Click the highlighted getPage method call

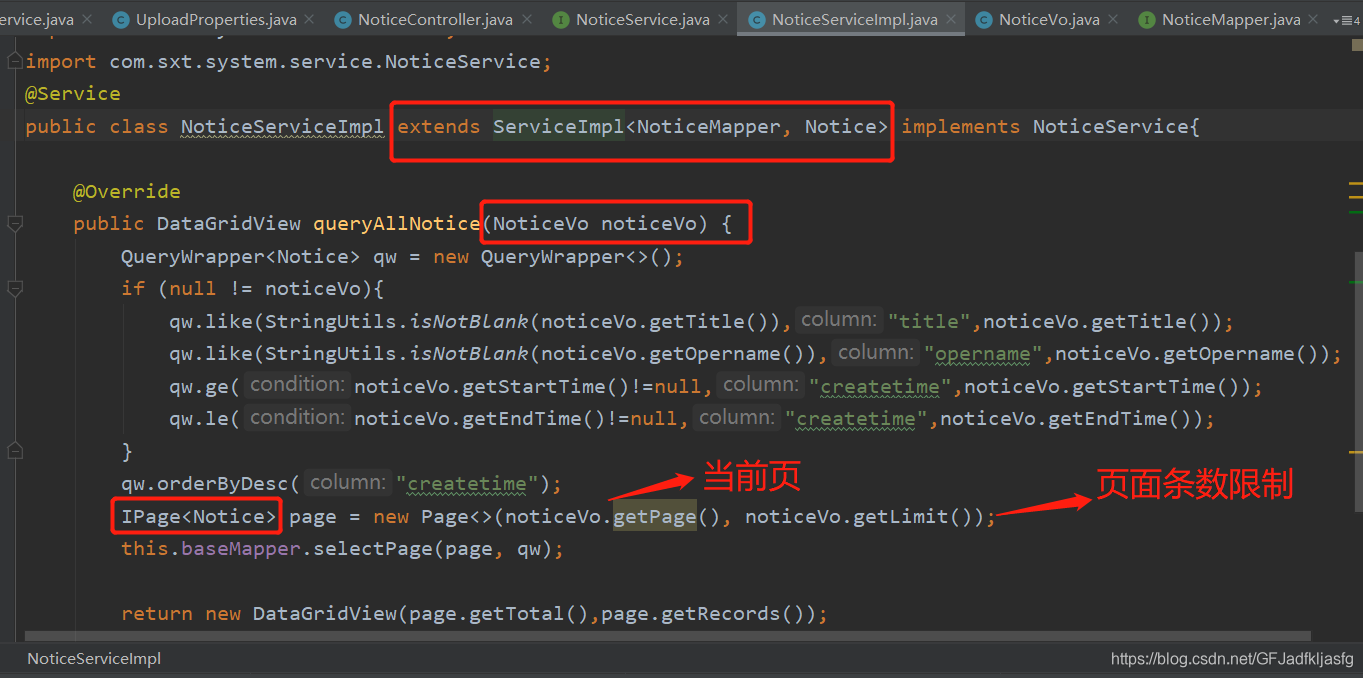(655, 516)
